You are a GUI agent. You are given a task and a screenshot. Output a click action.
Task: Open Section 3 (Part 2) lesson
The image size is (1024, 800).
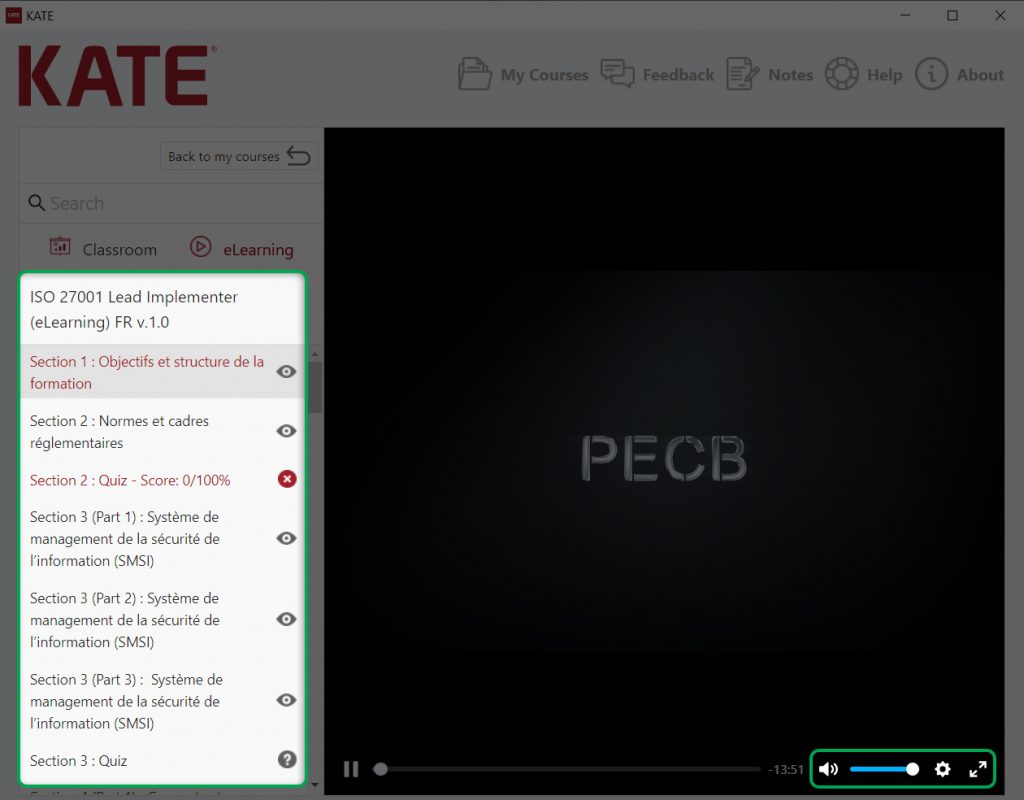point(163,620)
